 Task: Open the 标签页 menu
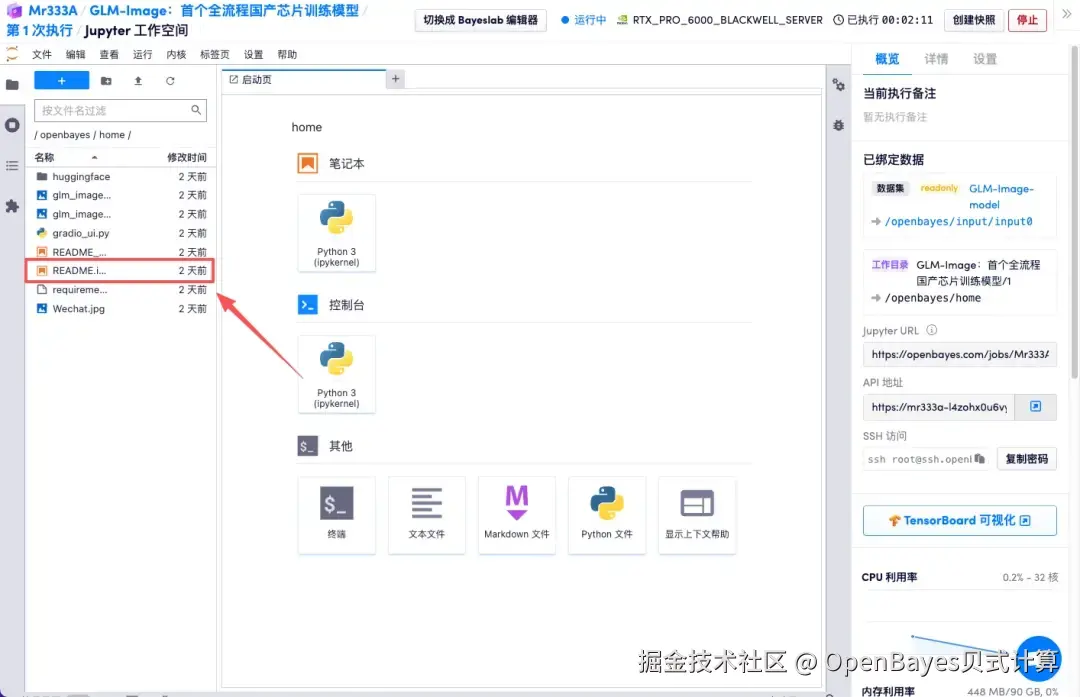click(215, 54)
